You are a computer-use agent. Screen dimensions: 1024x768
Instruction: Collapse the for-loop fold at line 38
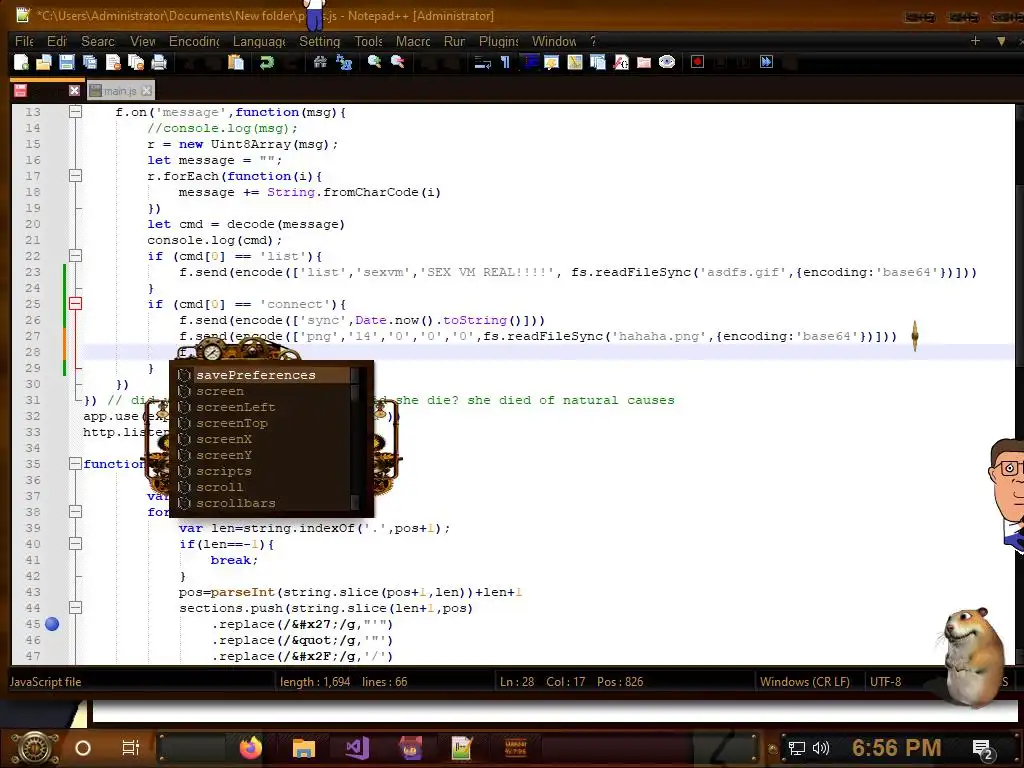point(75,511)
